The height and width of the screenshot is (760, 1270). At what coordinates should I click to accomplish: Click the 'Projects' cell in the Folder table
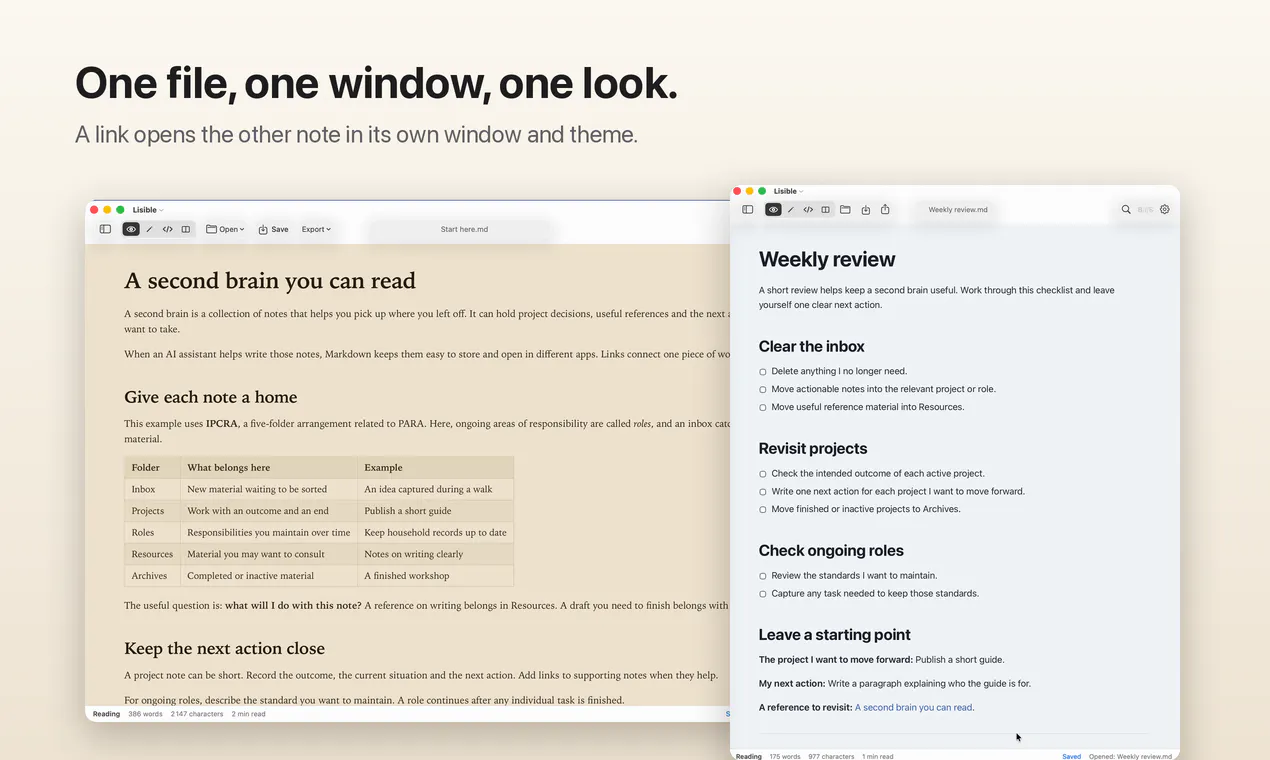[x=153, y=511]
